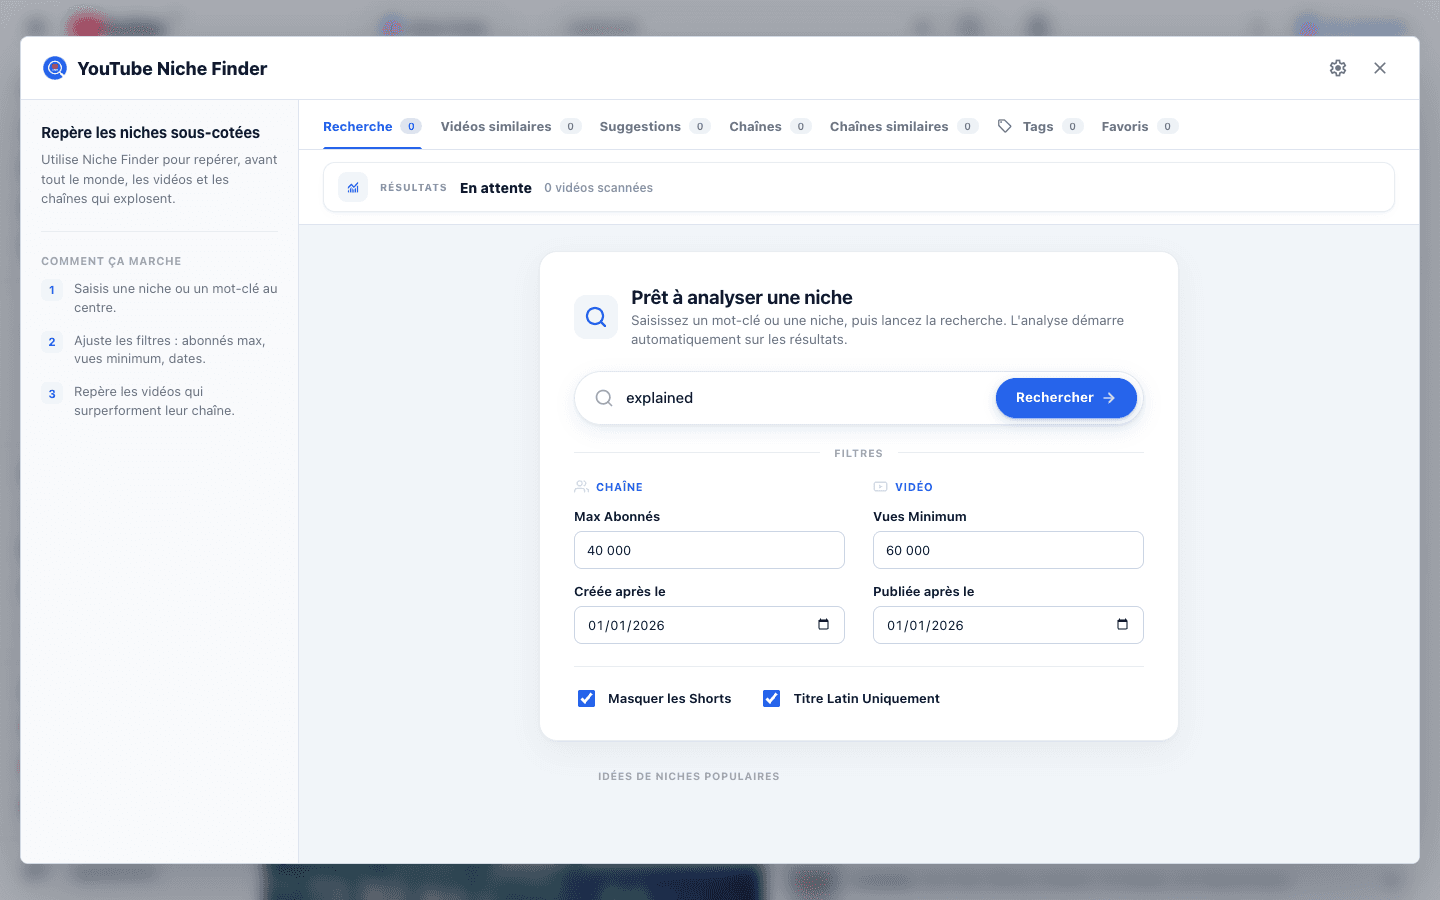Click the tag icon beside Tags
This screenshot has width=1440, height=900.
(1005, 126)
